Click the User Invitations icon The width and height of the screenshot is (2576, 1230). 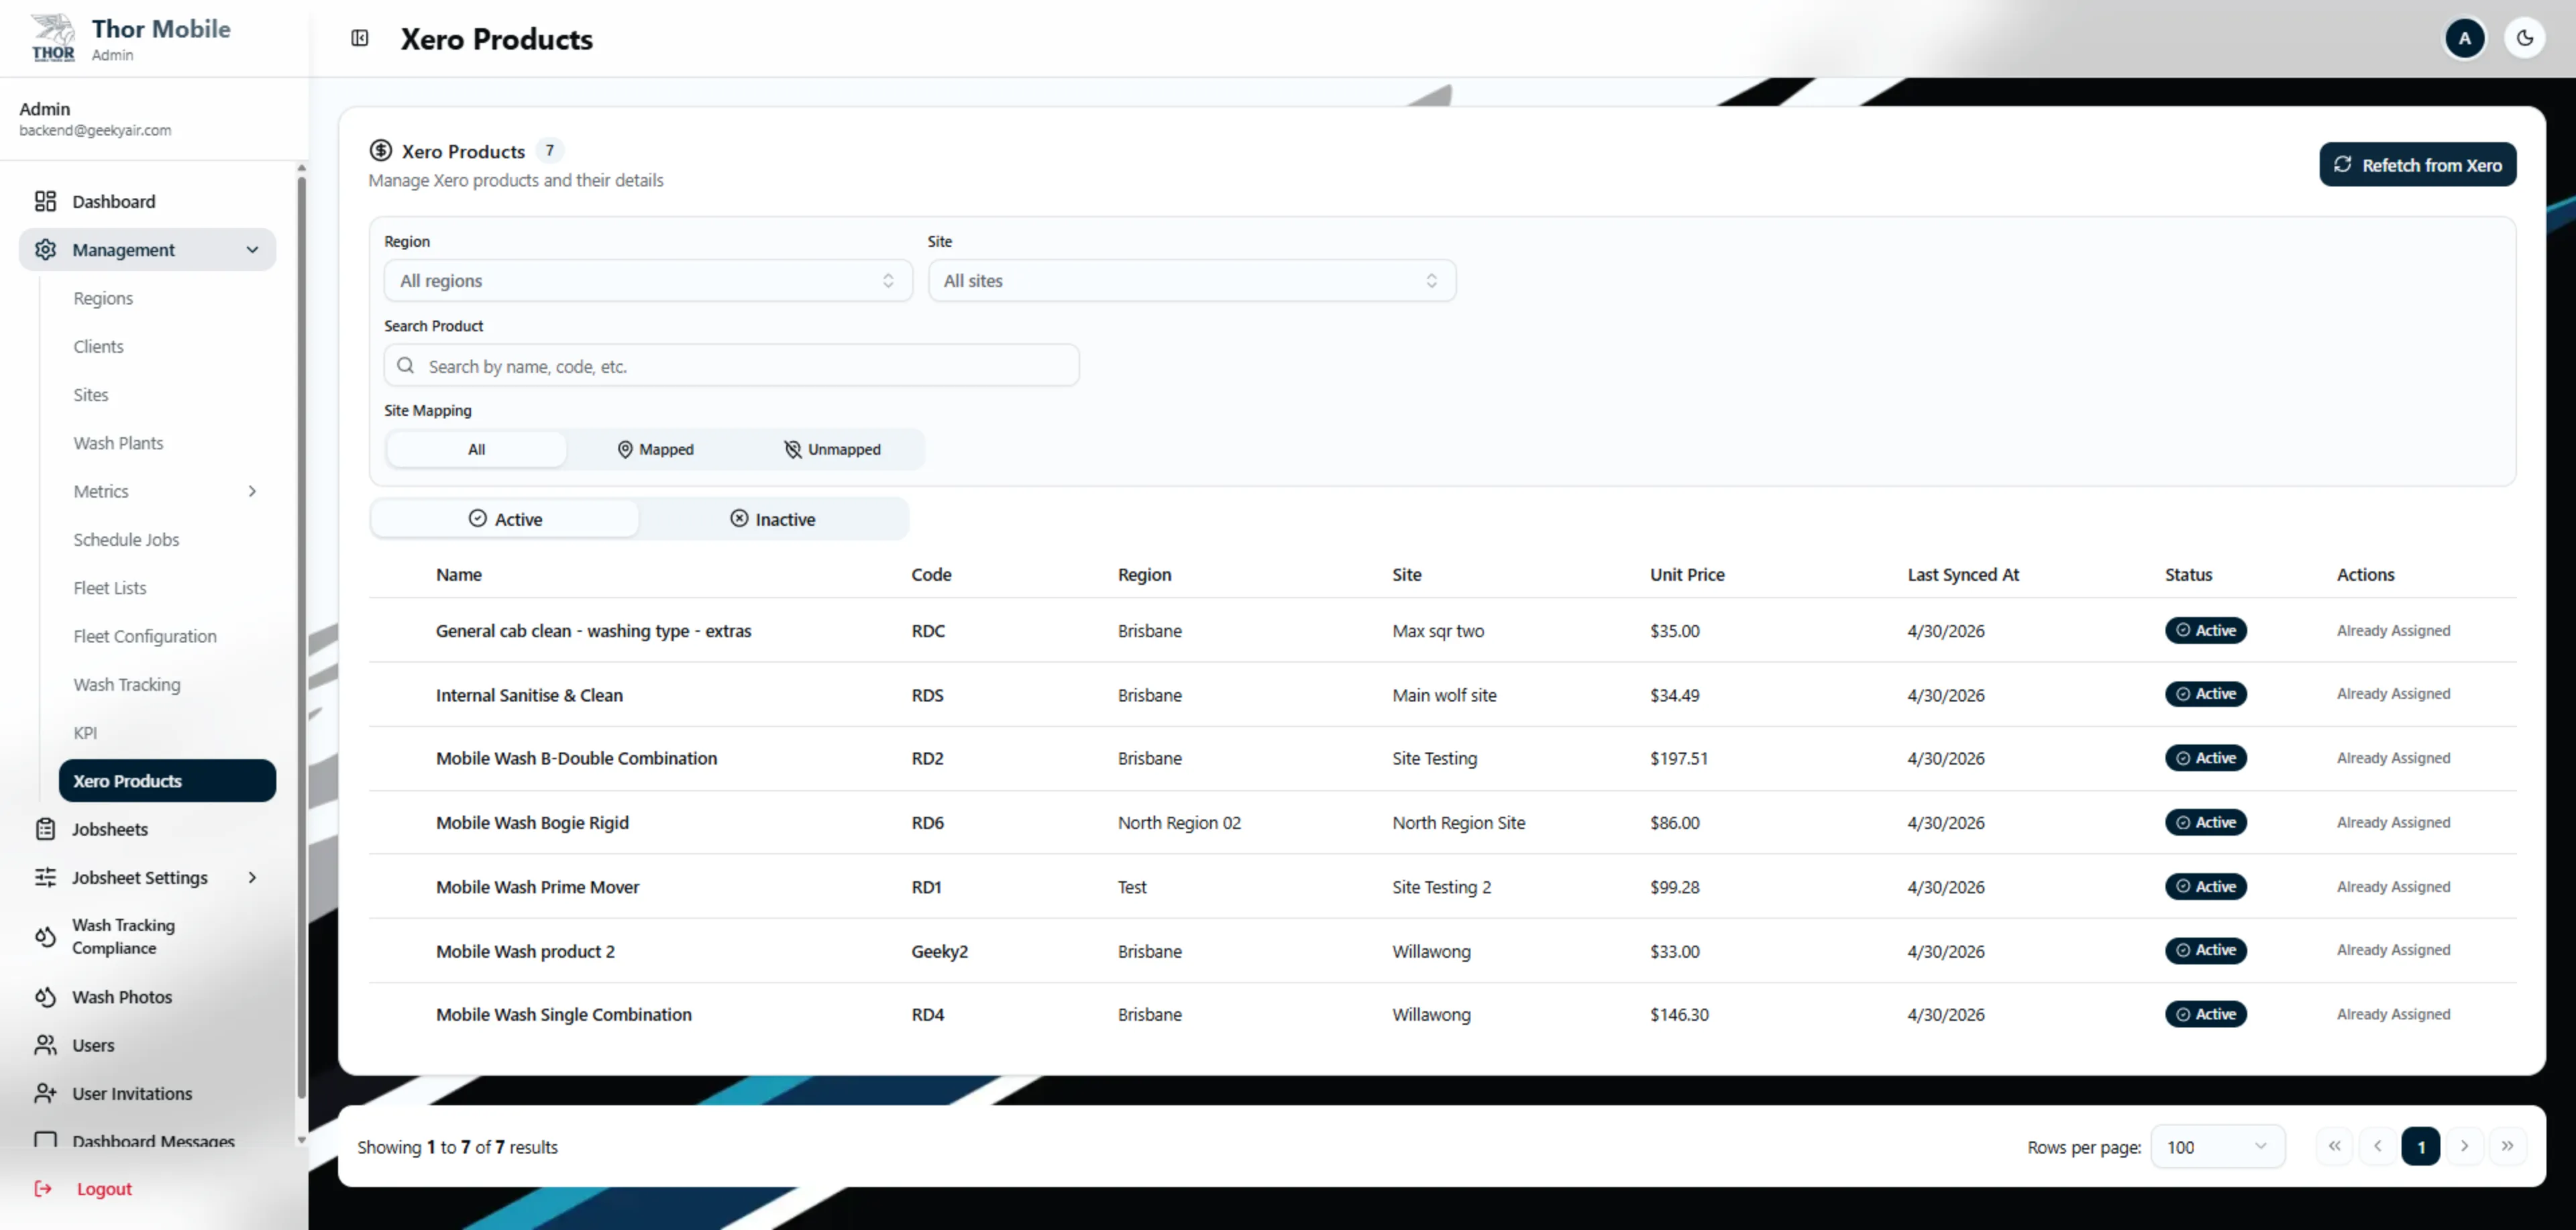coord(45,1093)
